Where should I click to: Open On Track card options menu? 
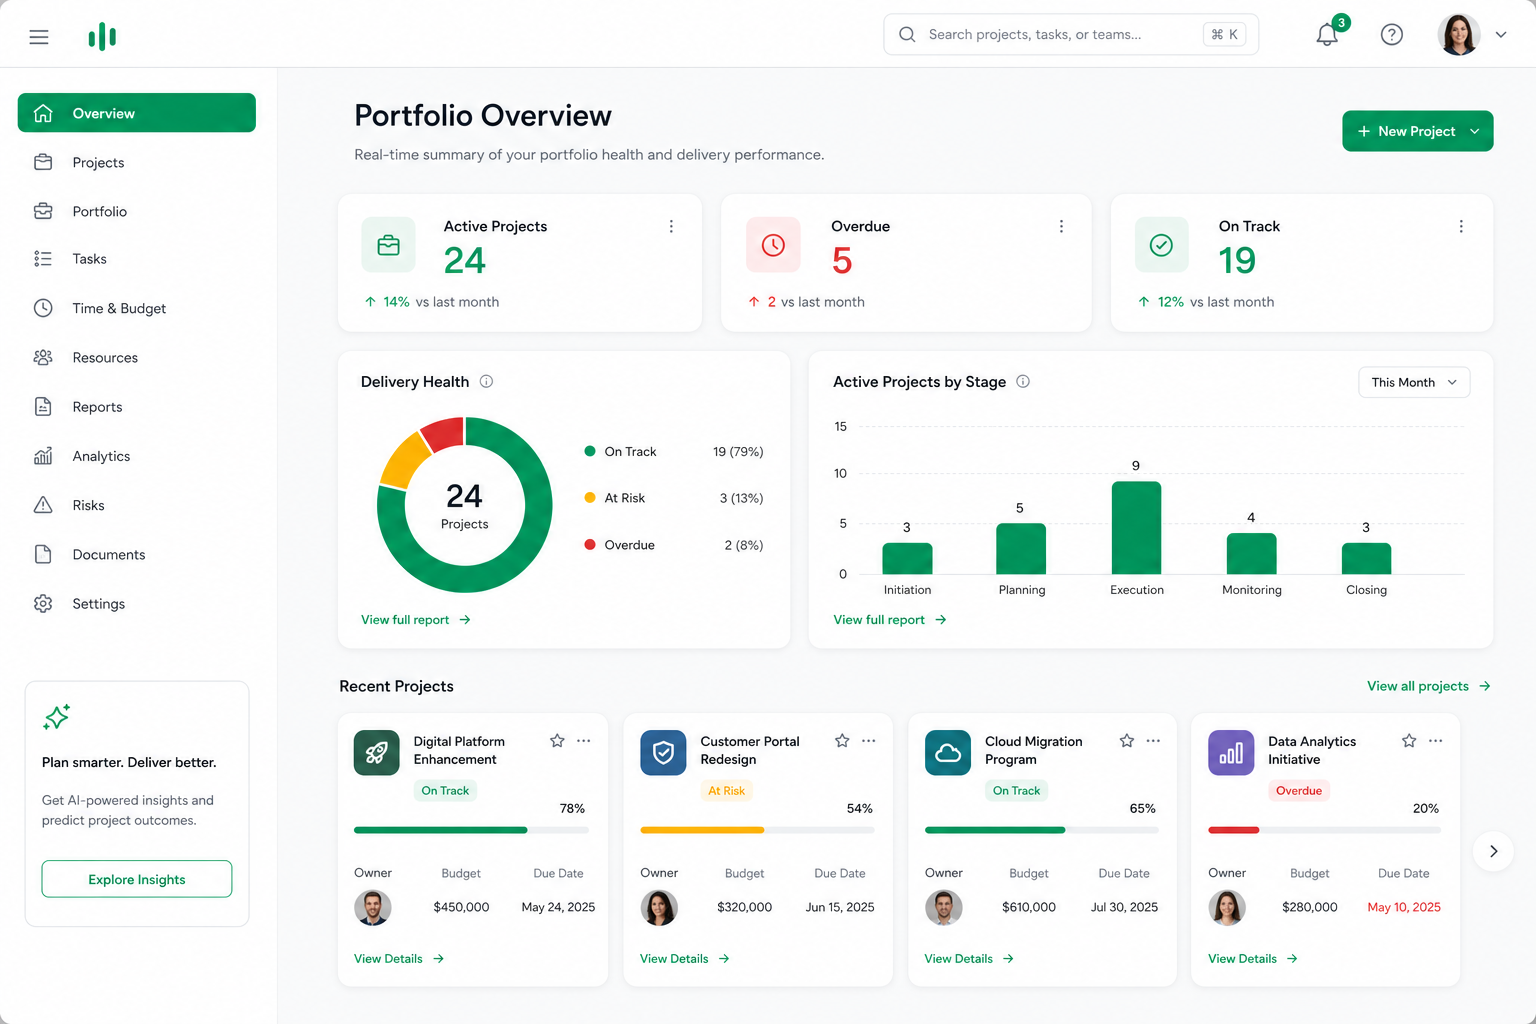tap(1461, 227)
